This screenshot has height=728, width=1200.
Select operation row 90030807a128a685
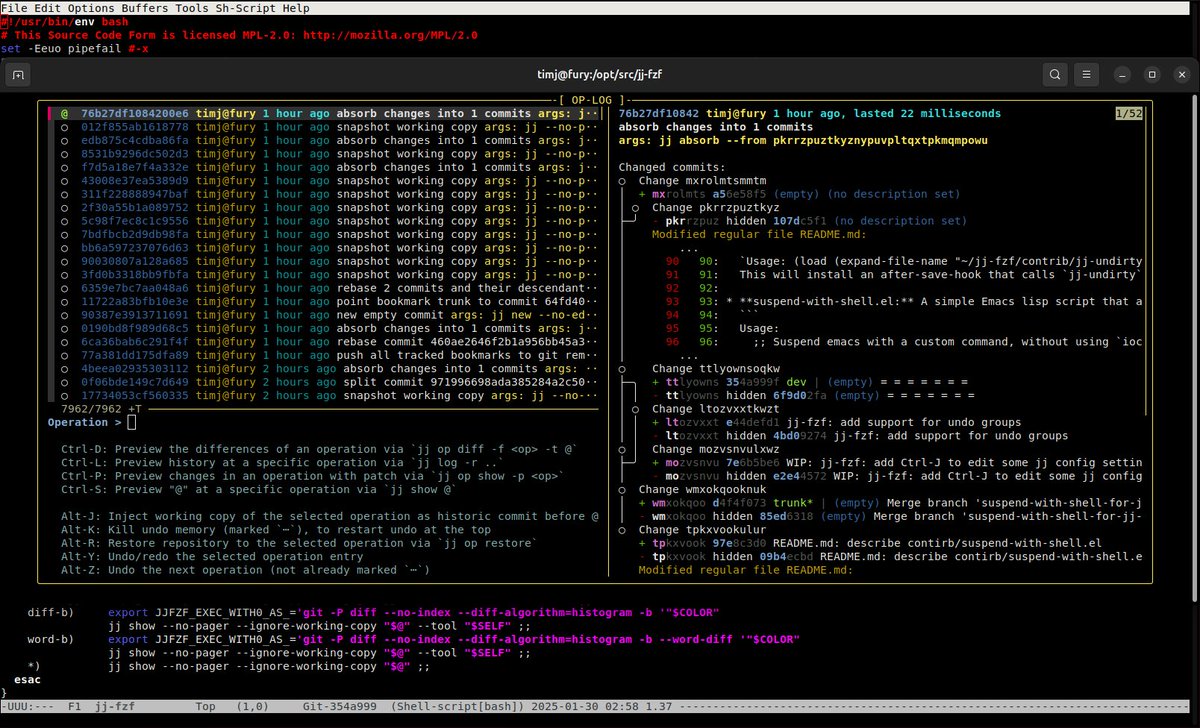(x=324, y=261)
